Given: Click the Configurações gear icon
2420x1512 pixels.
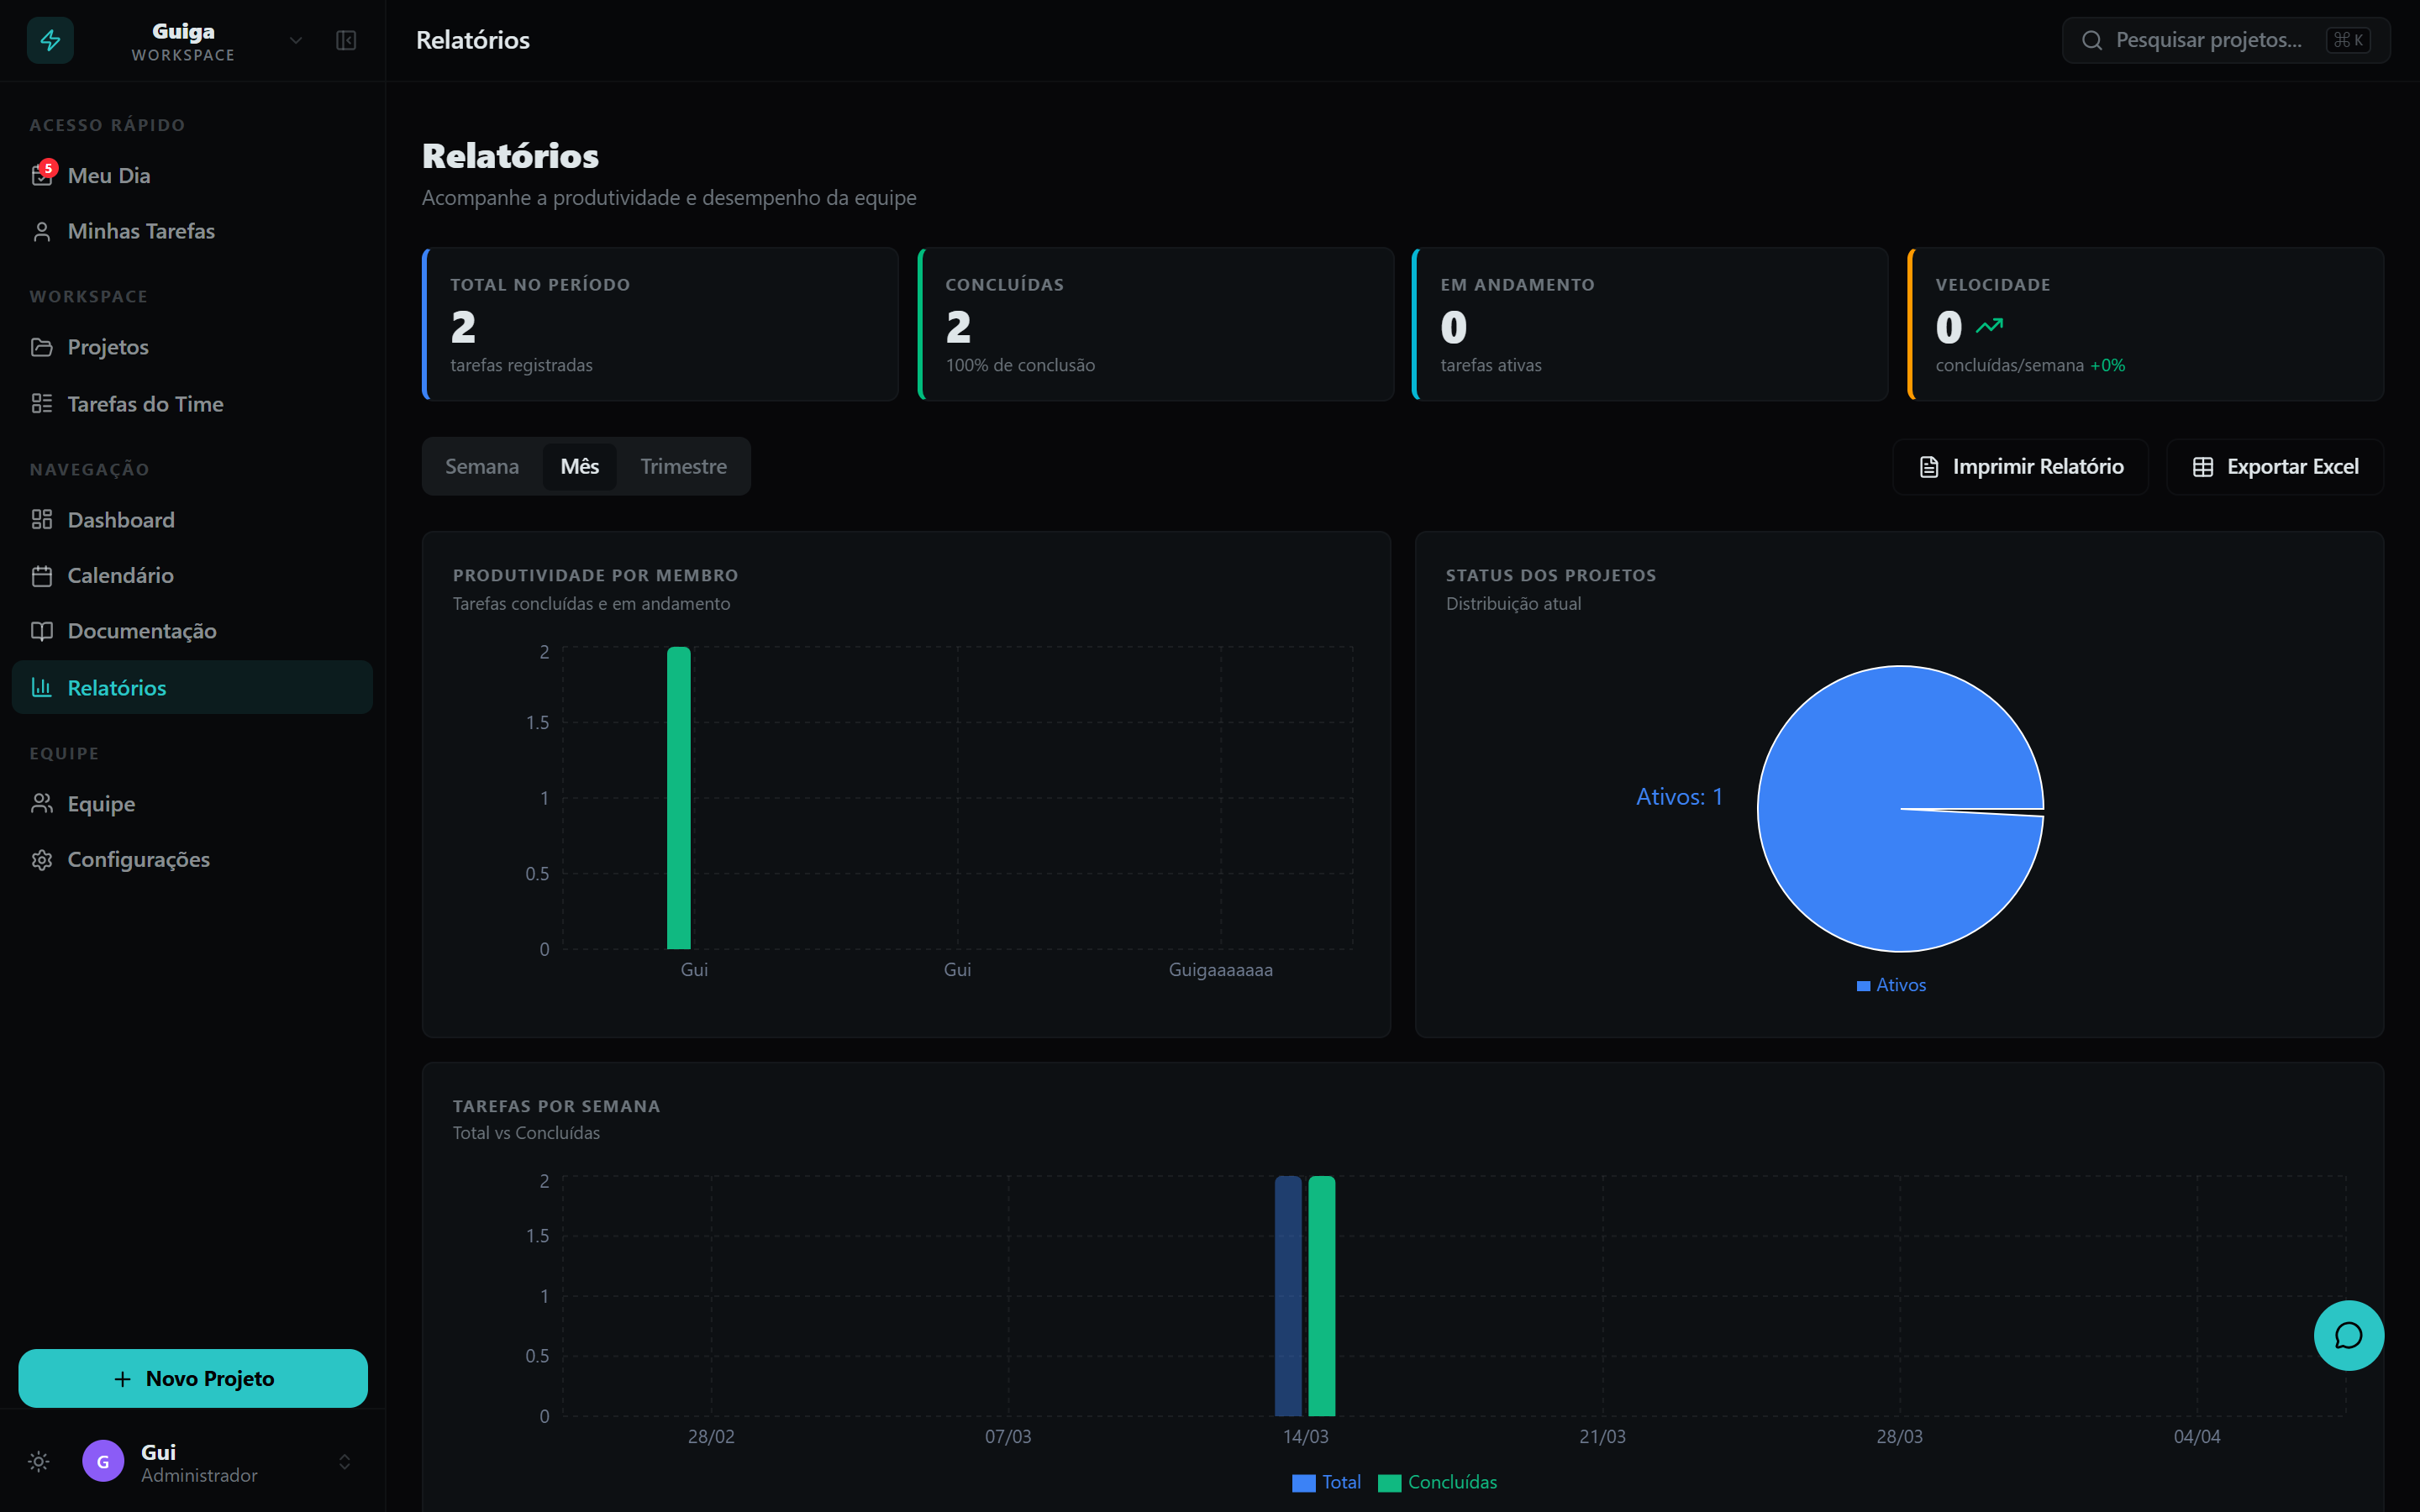Looking at the screenshot, I should [x=42, y=859].
